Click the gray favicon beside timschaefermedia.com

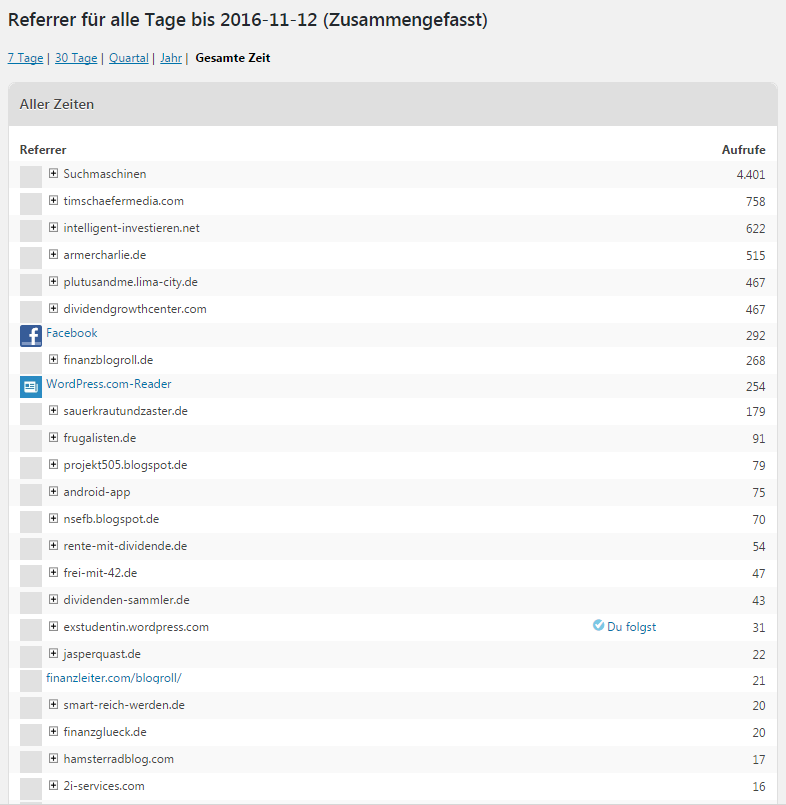click(x=31, y=203)
